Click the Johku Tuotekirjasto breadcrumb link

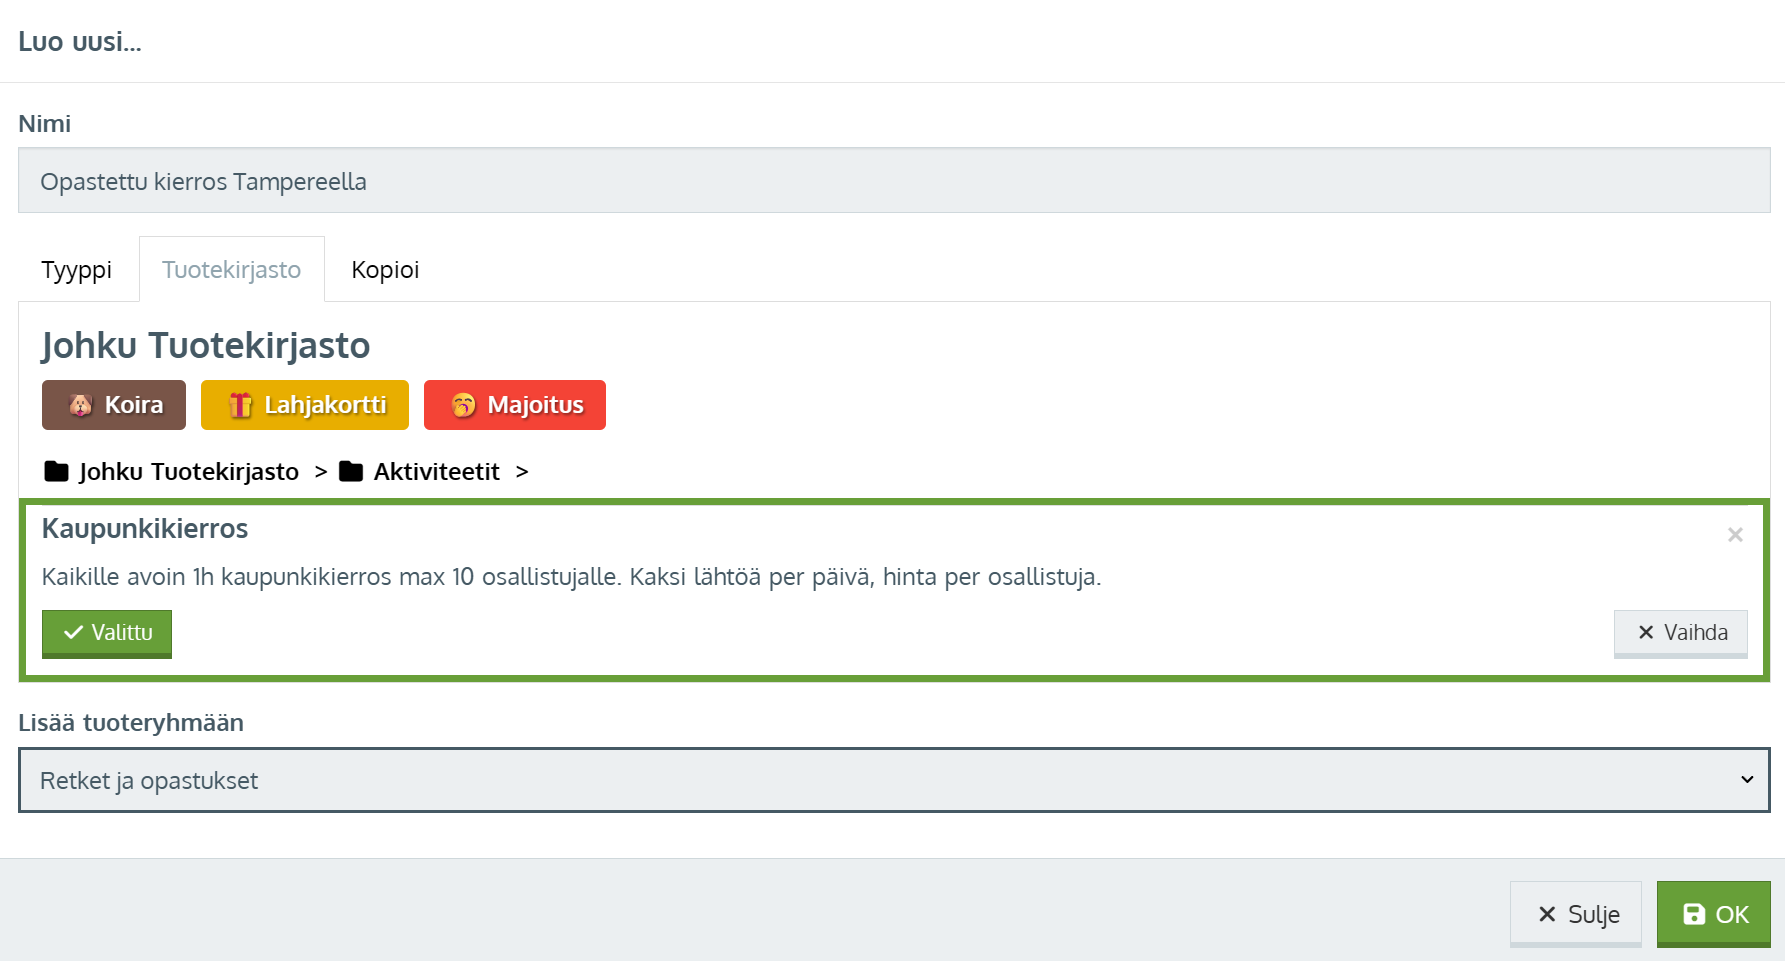189,471
